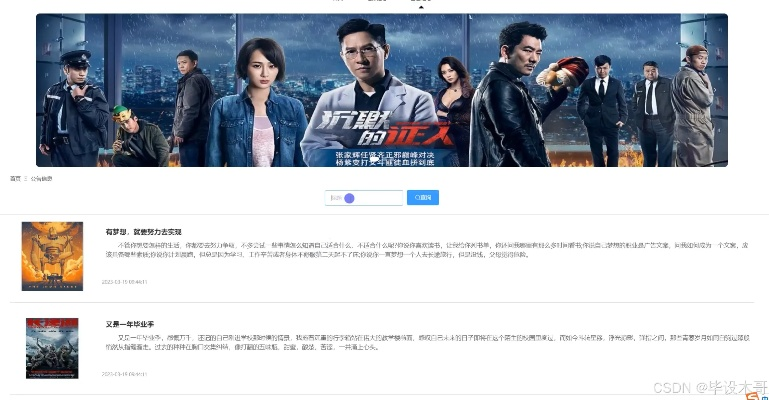Click the 沉默的证人 title on the banner
769x400 pixels.
[384, 128]
